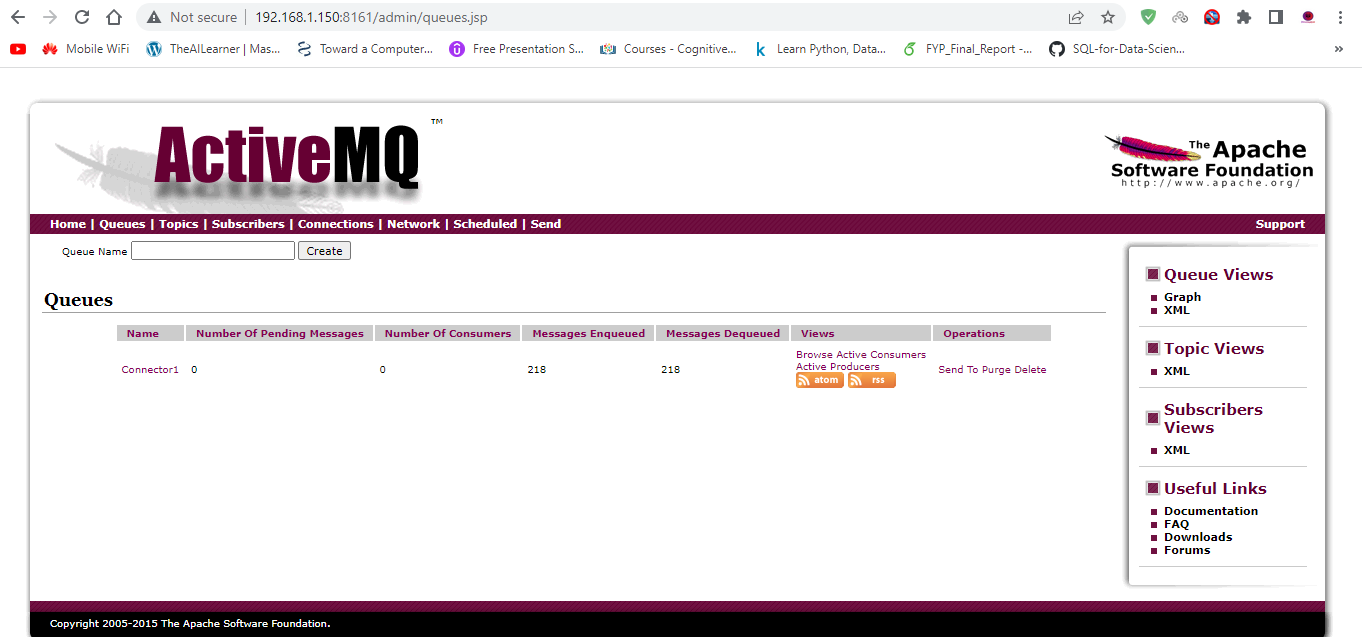
Task: Click the atom feed icon button
Action: [819, 380]
